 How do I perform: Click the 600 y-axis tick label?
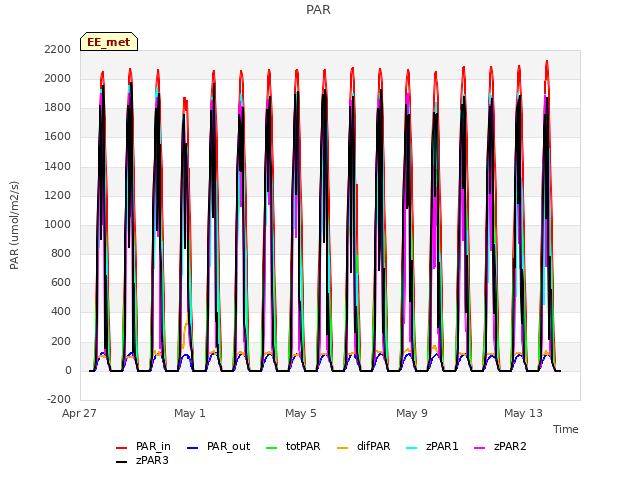pyautogui.click(x=61, y=282)
